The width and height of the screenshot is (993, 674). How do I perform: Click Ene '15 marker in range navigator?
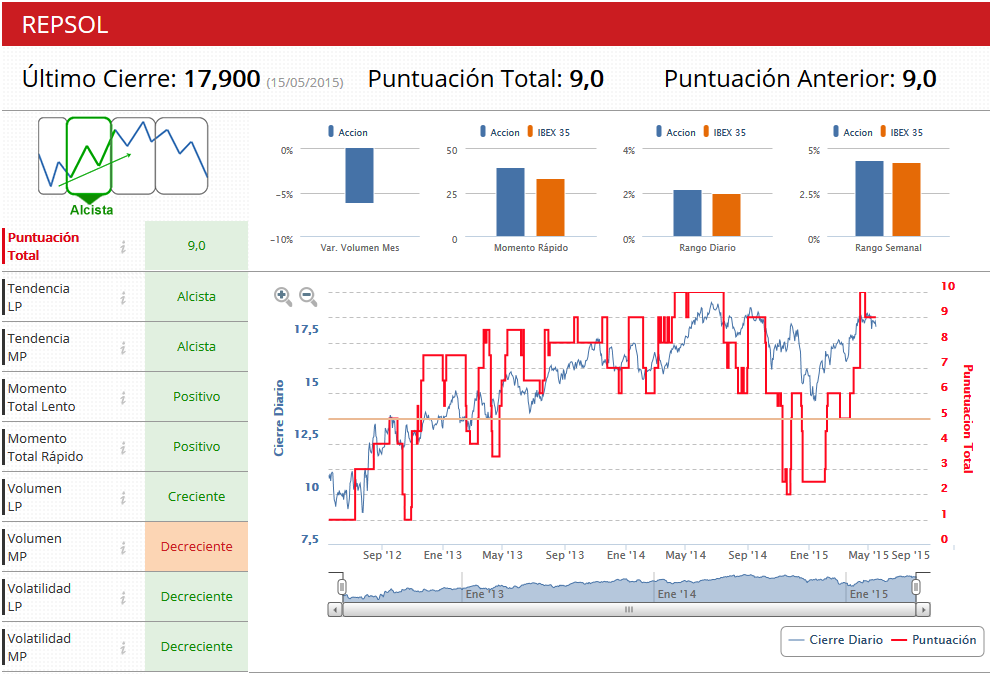coord(868,594)
